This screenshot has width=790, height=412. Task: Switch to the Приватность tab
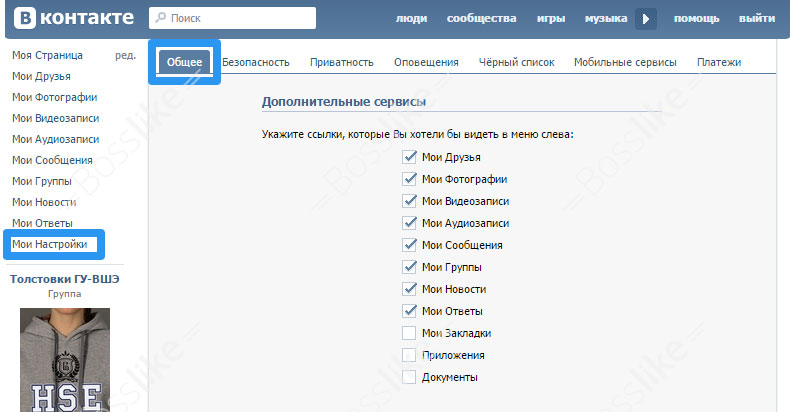click(342, 62)
